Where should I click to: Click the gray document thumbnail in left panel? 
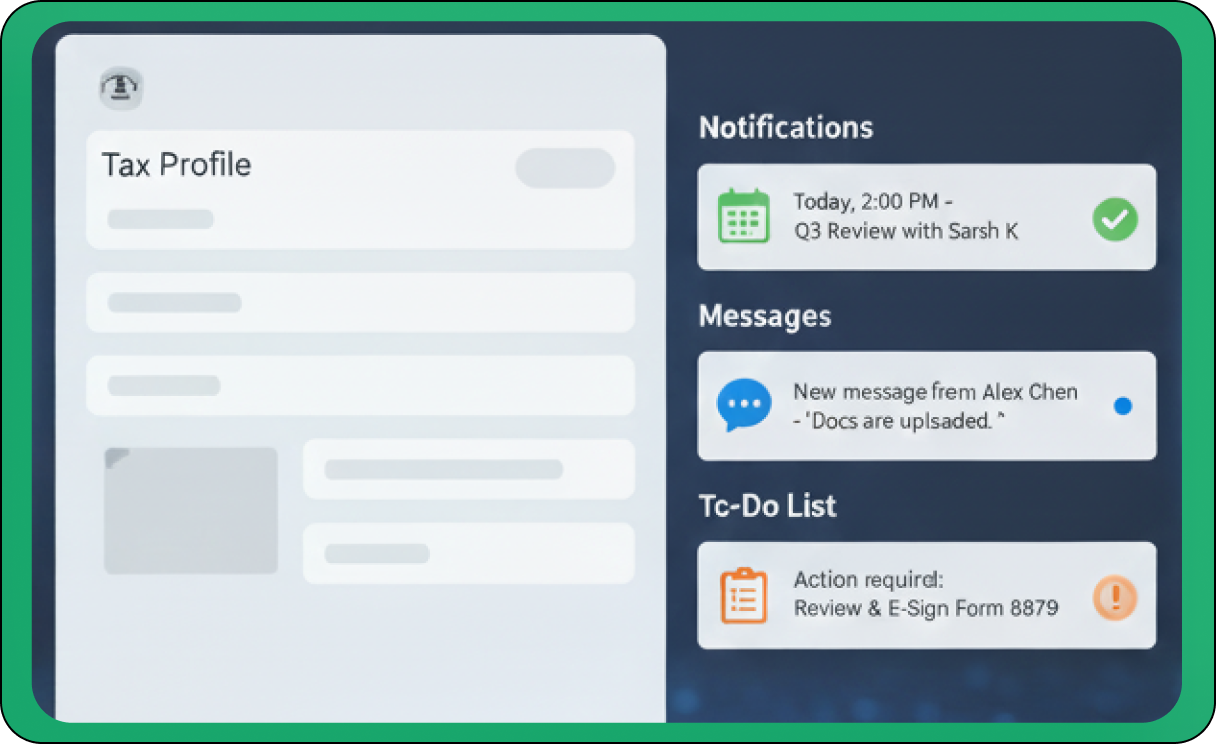[191, 510]
